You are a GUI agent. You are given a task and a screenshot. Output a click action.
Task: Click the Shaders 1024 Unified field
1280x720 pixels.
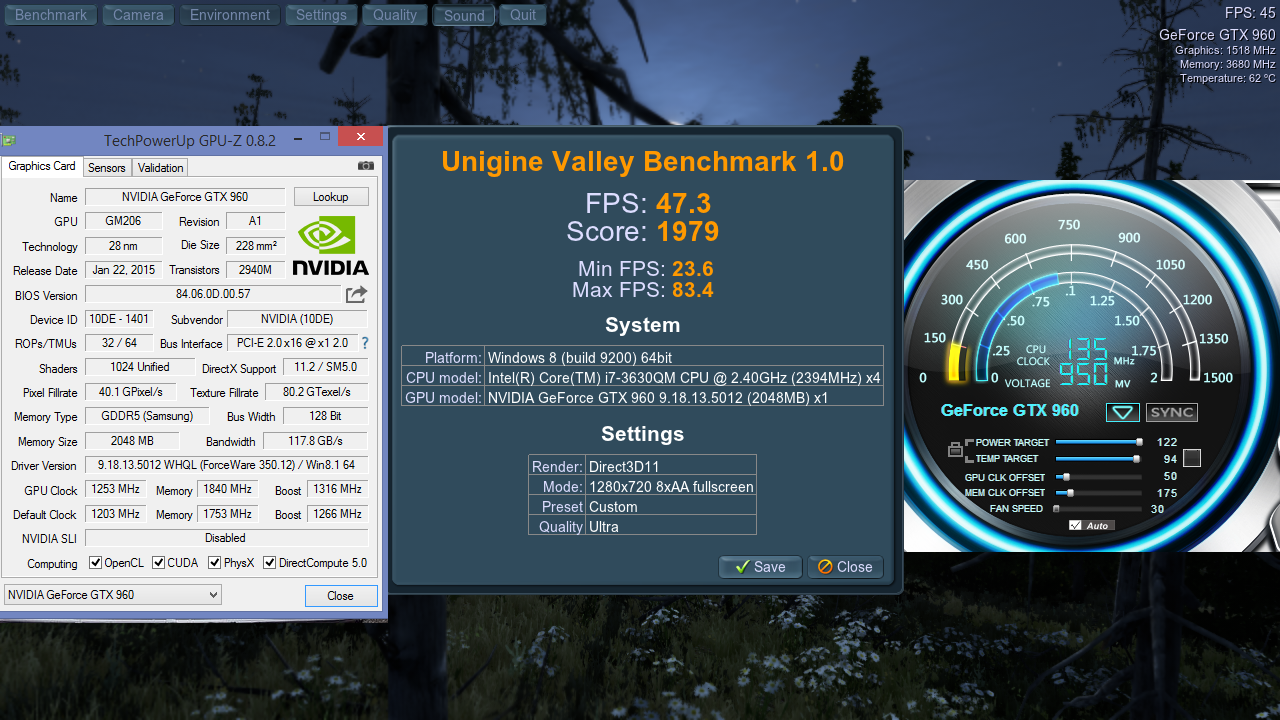pyautogui.click(x=140, y=367)
